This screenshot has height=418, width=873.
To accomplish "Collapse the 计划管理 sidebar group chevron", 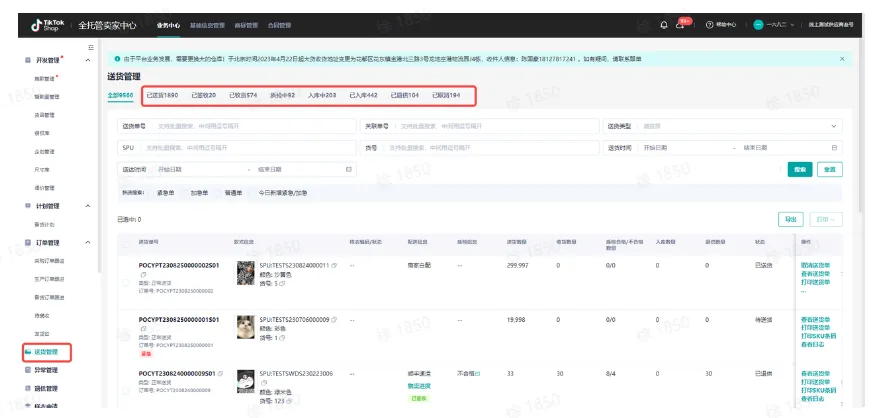I will pyautogui.click(x=87, y=206).
